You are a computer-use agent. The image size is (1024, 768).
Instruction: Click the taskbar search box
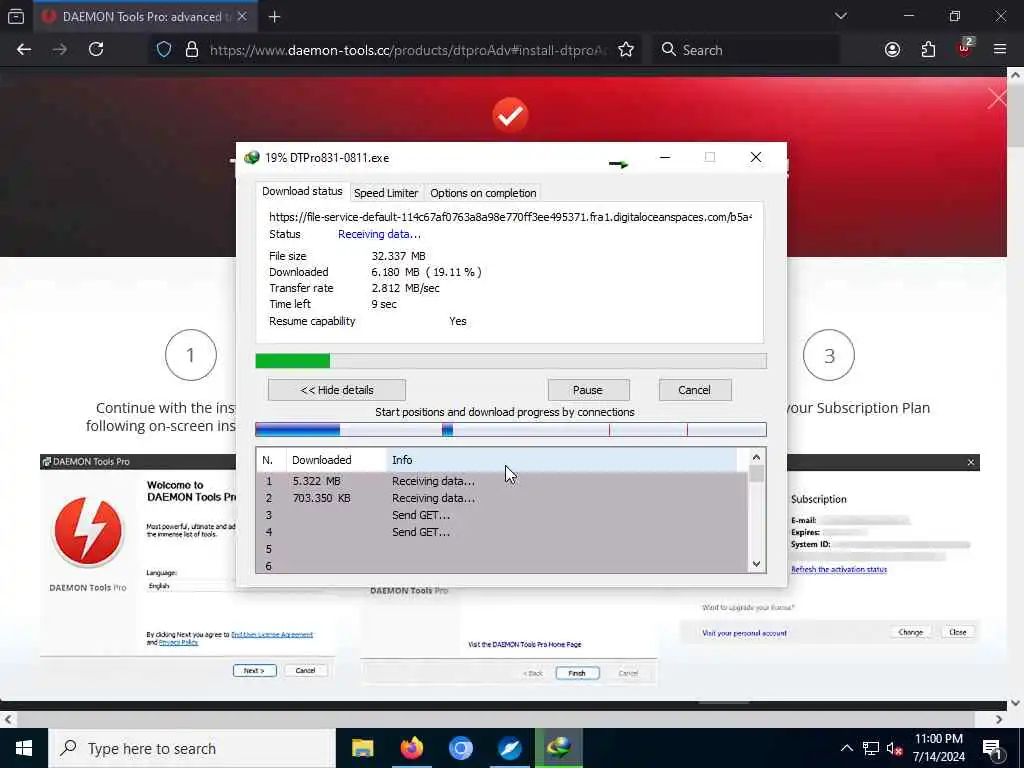191,748
